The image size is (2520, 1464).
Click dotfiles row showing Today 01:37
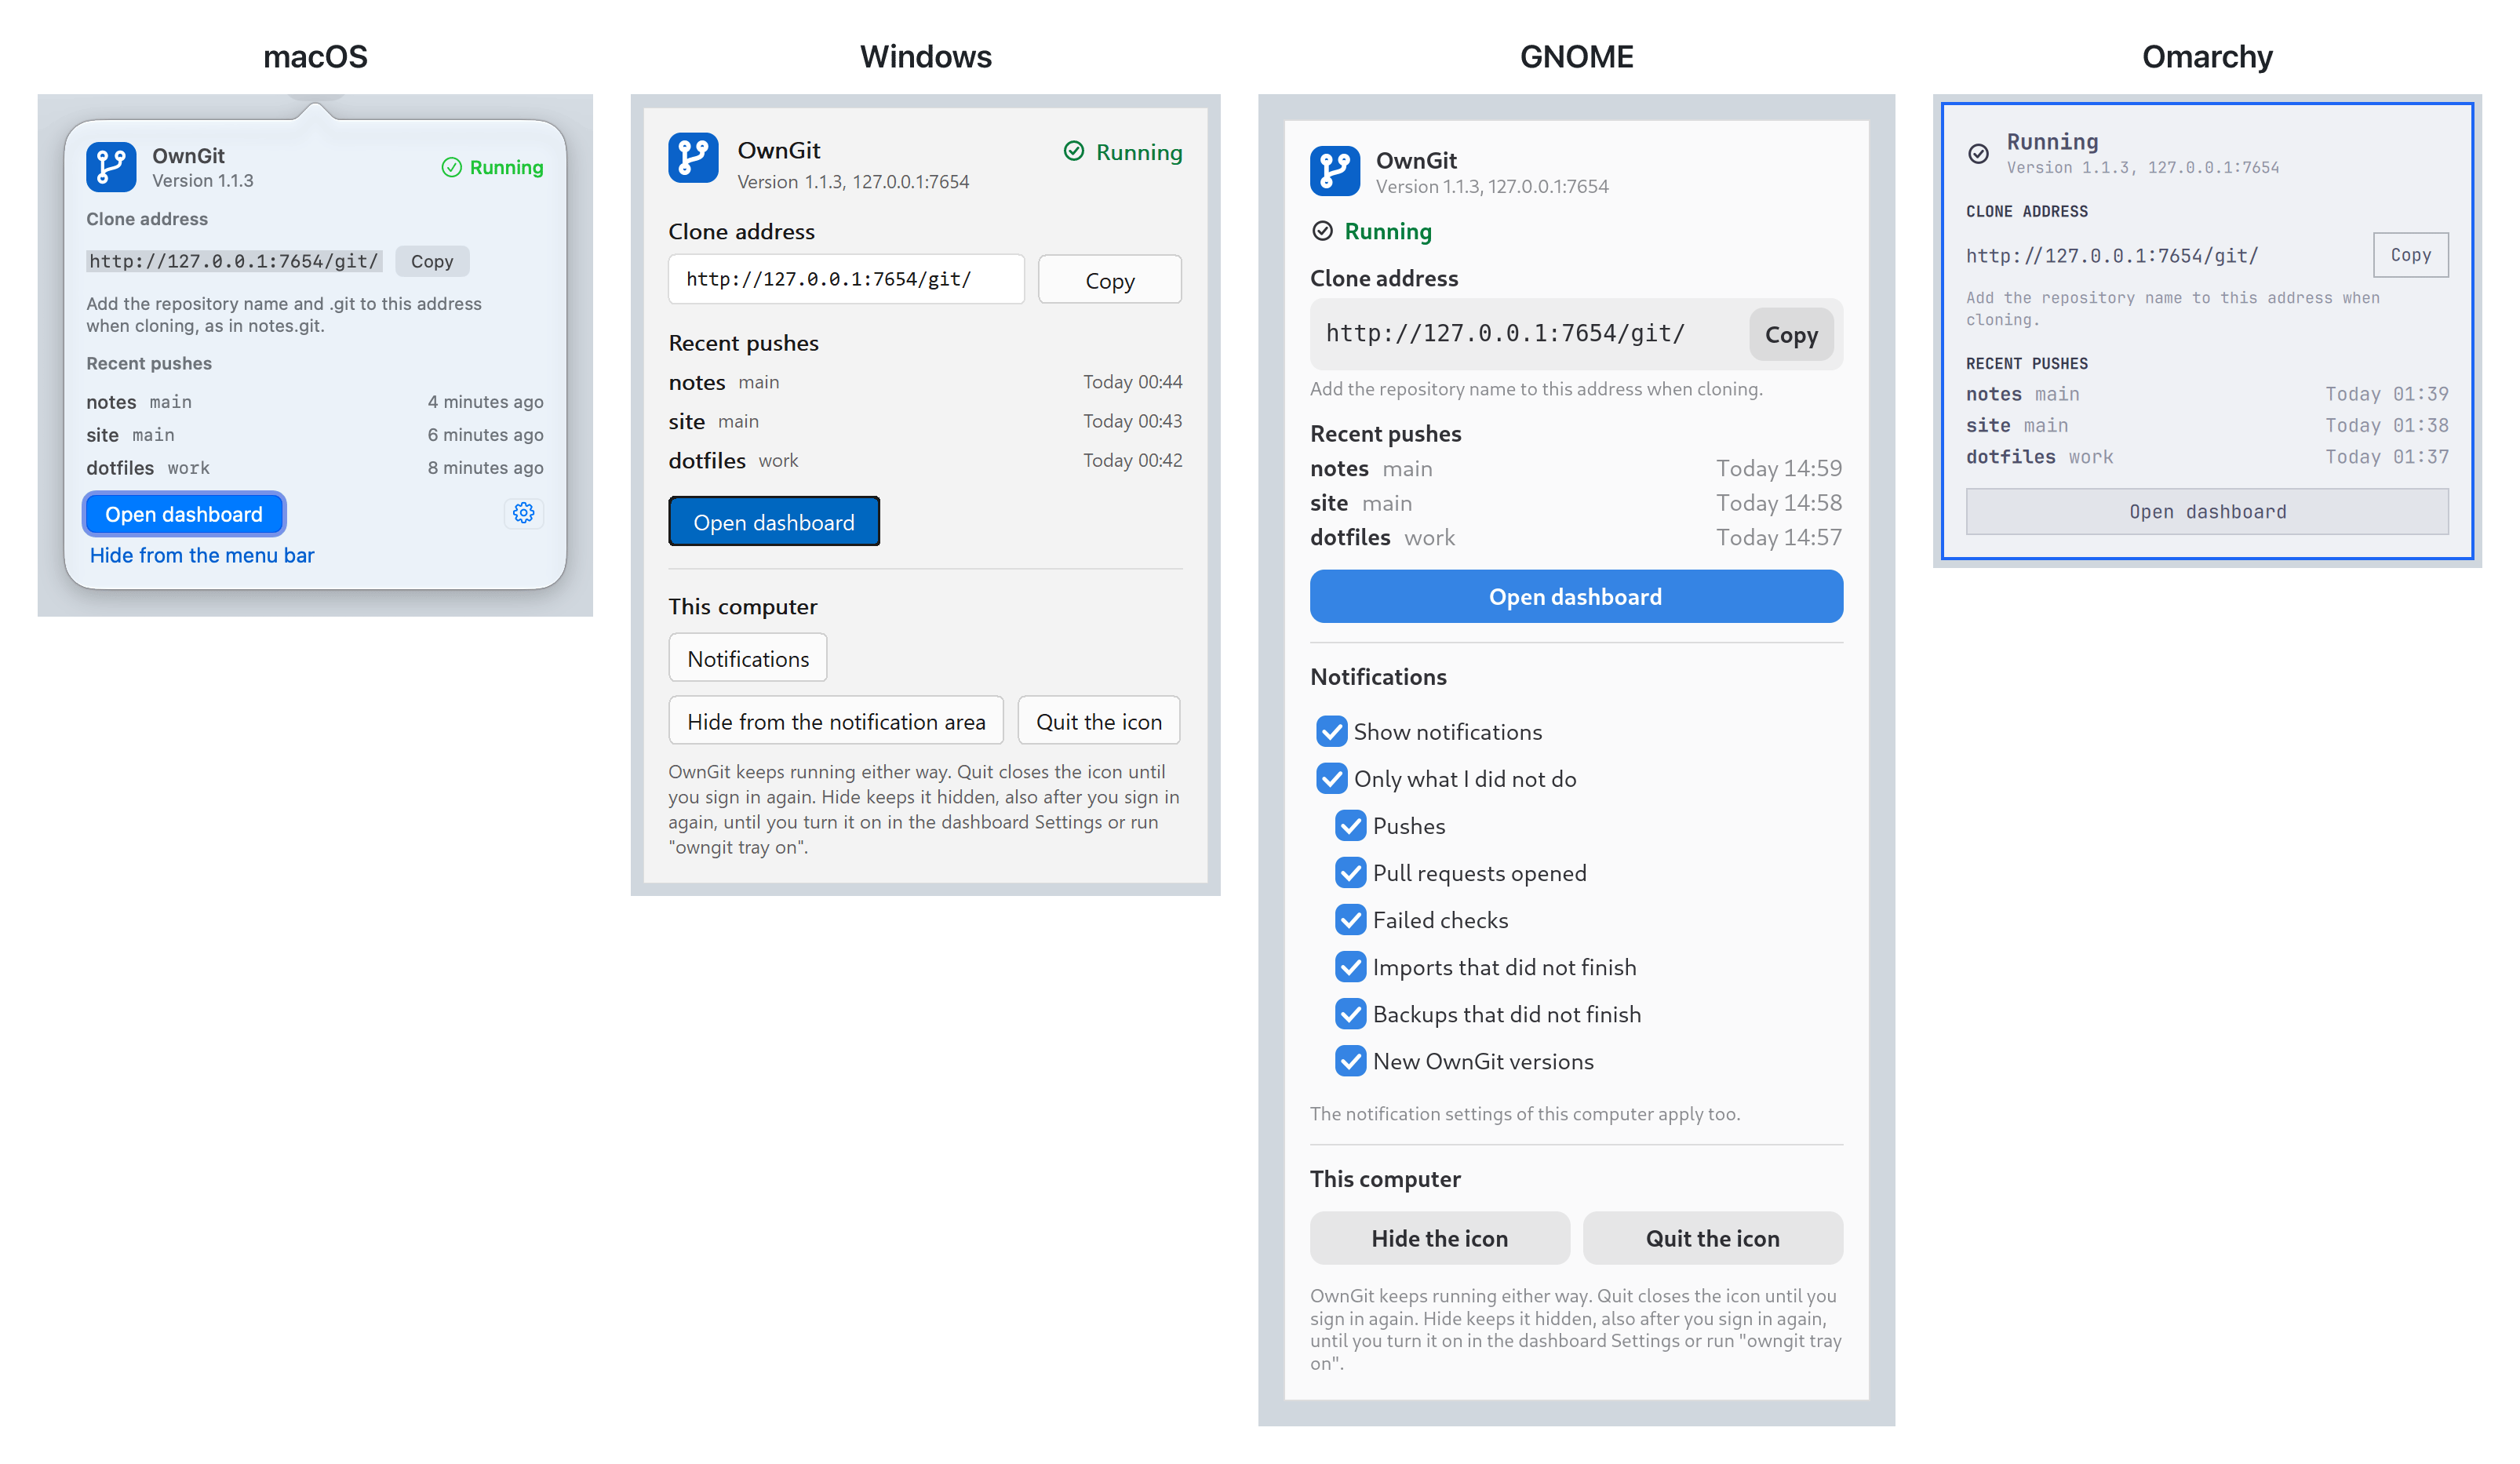(2207, 457)
